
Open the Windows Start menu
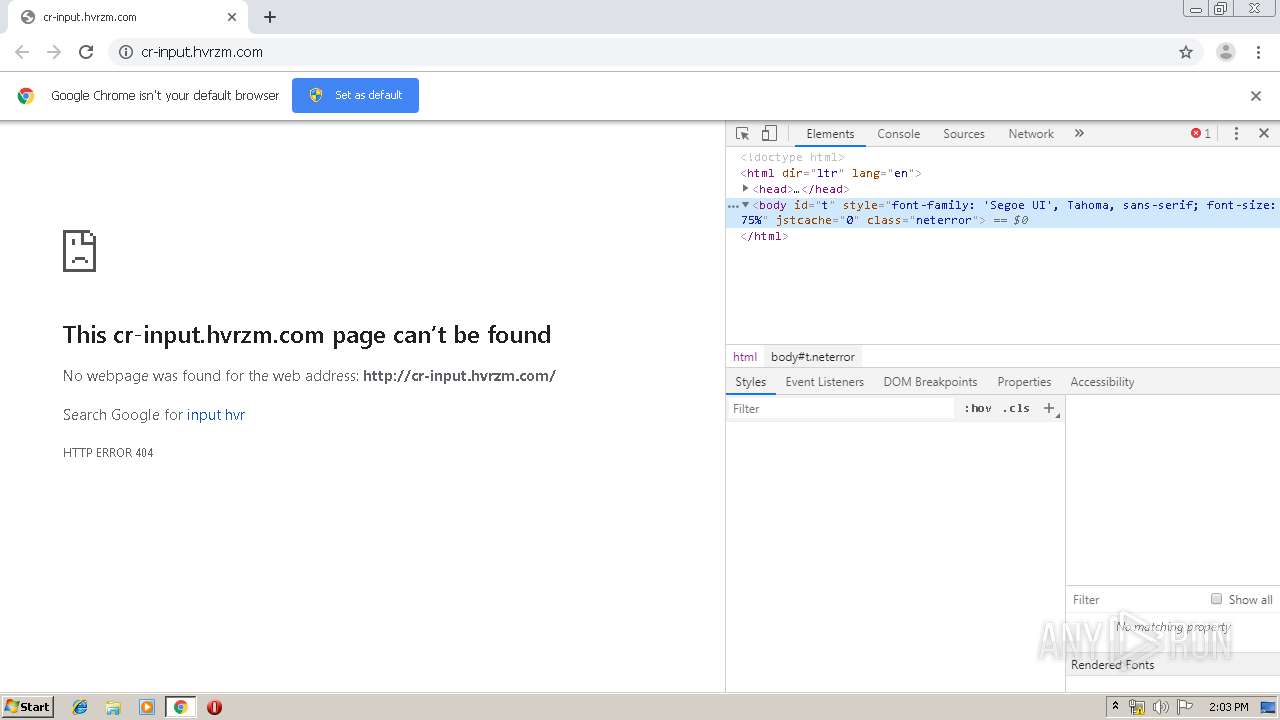click(28, 706)
